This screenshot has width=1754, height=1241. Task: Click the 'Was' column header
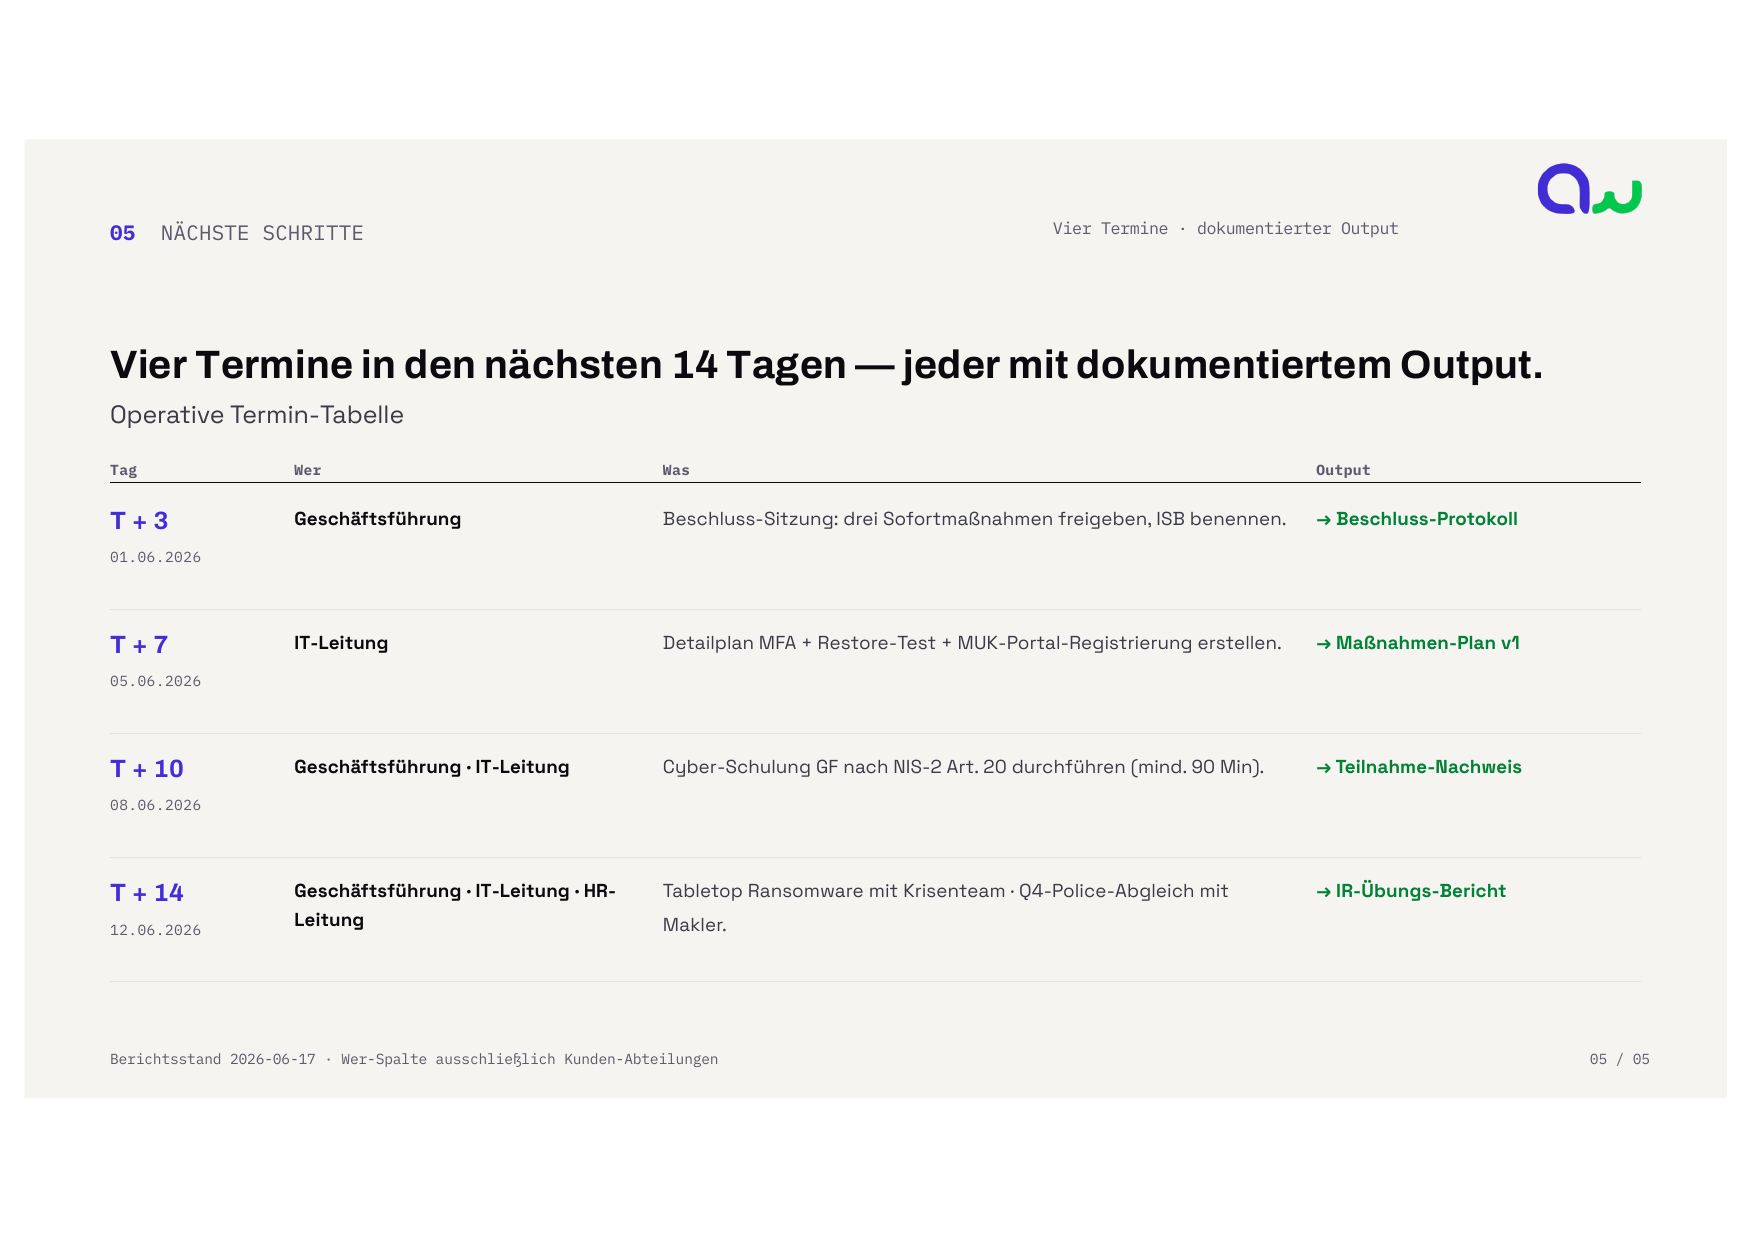click(x=676, y=470)
